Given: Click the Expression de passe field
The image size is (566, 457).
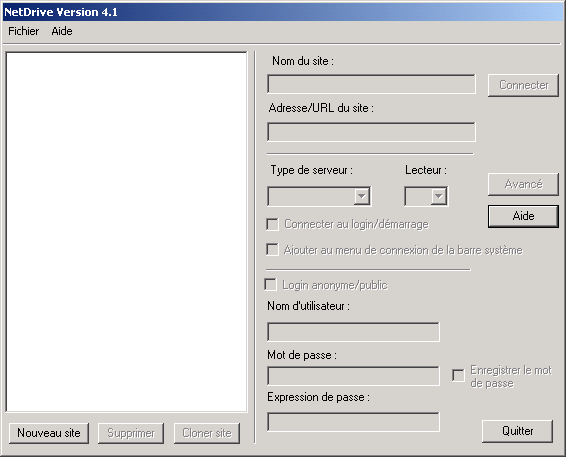Looking at the screenshot, I should click(x=353, y=422).
